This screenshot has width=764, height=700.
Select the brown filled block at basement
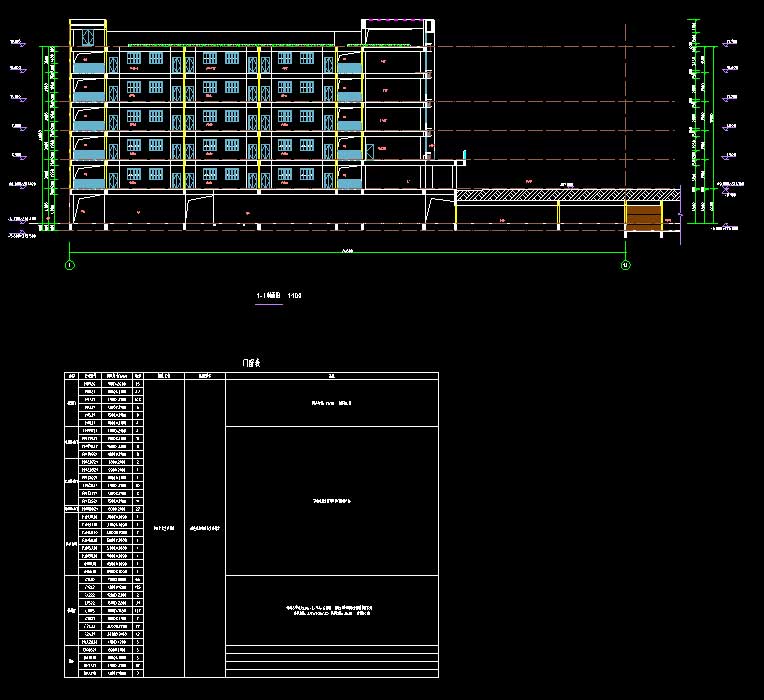(x=643, y=218)
